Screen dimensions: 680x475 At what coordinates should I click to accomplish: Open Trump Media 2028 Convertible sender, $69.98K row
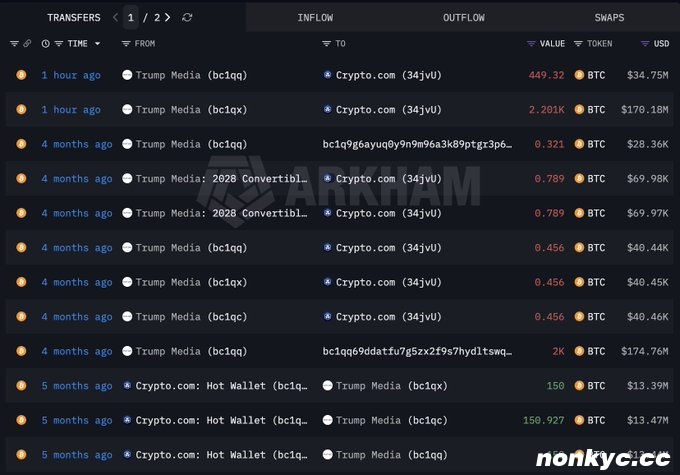(x=221, y=179)
